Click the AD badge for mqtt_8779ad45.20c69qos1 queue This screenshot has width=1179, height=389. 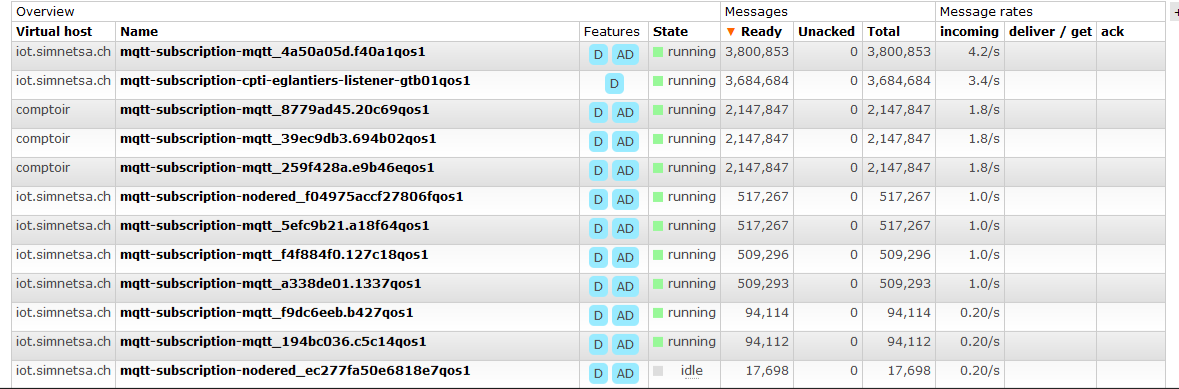[x=625, y=113]
